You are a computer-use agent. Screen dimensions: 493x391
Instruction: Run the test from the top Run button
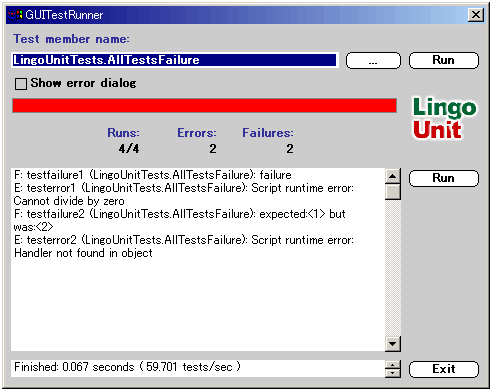(444, 60)
